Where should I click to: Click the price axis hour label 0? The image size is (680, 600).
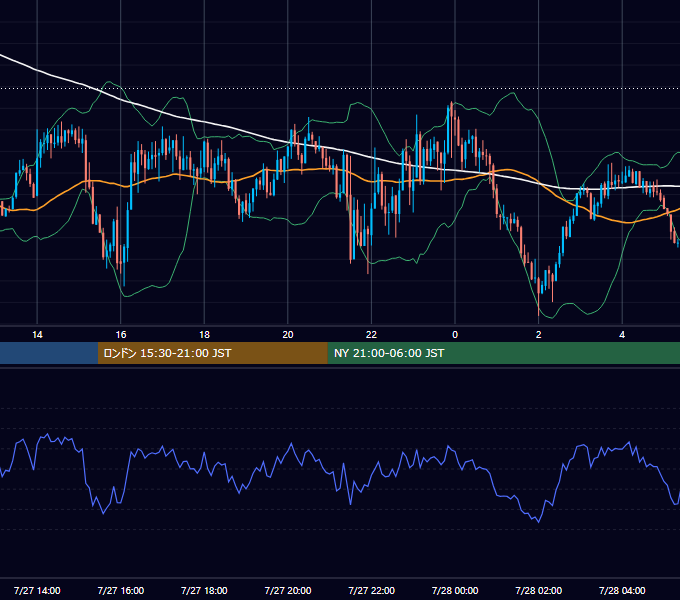pos(455,335)
